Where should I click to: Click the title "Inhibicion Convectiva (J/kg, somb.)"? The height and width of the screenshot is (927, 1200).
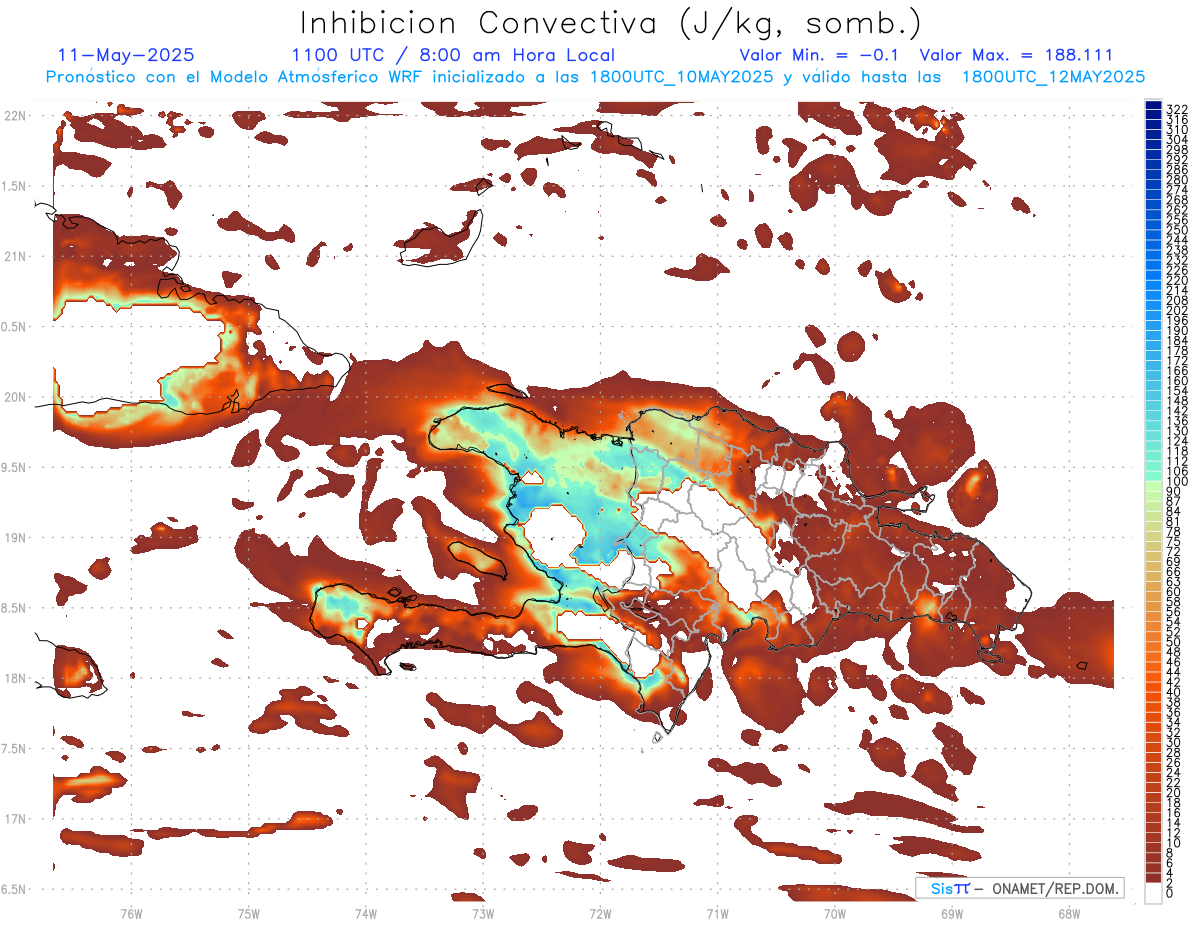click(x=611, y=24)
